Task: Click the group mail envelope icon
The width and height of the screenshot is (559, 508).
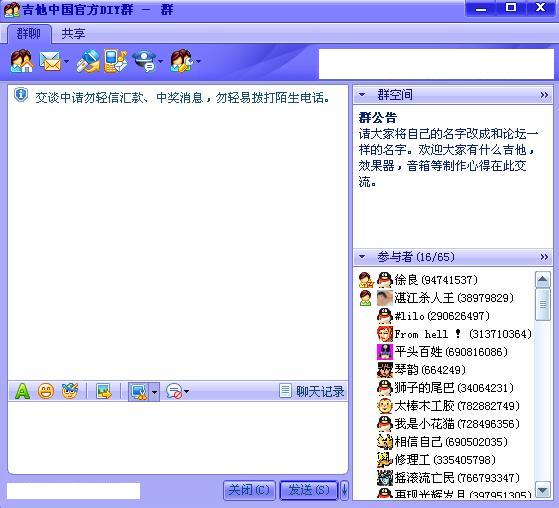Action: (50, 61)
